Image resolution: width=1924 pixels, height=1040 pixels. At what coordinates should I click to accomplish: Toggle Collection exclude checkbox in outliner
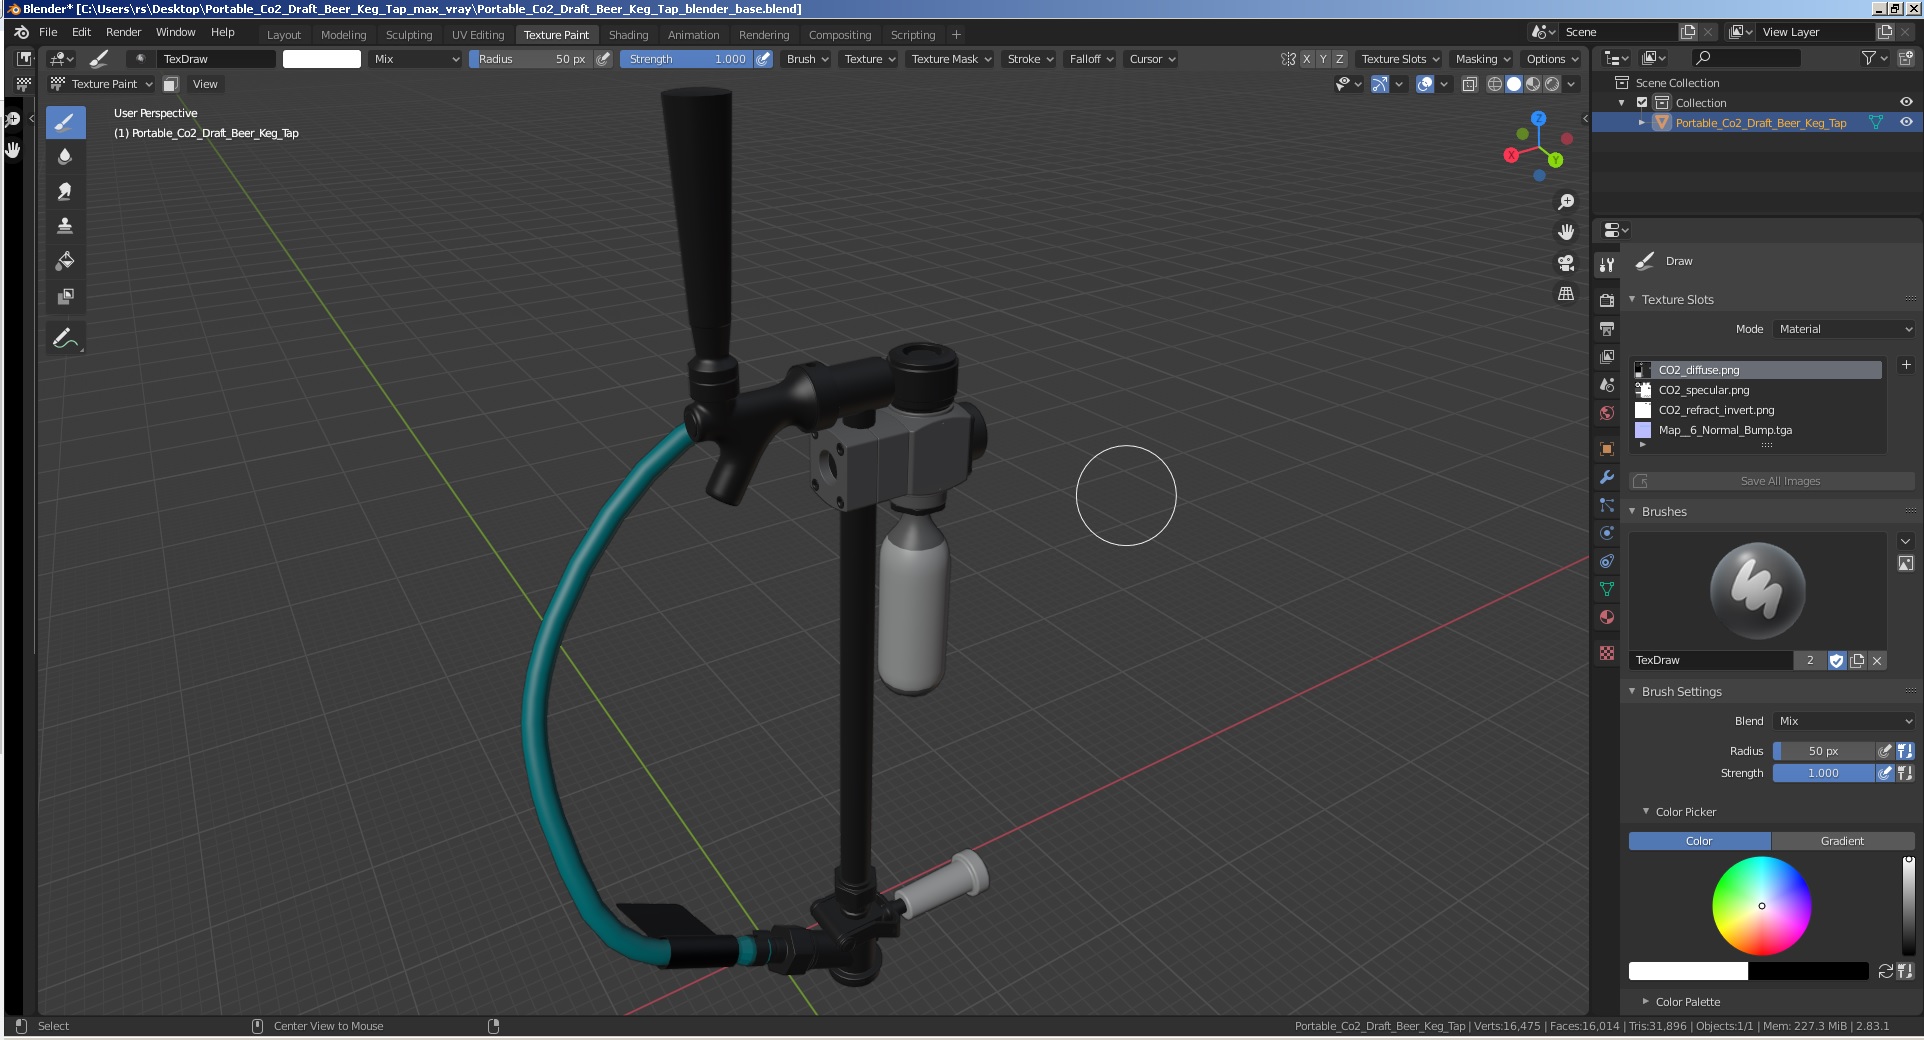[x=1642, y=103]
